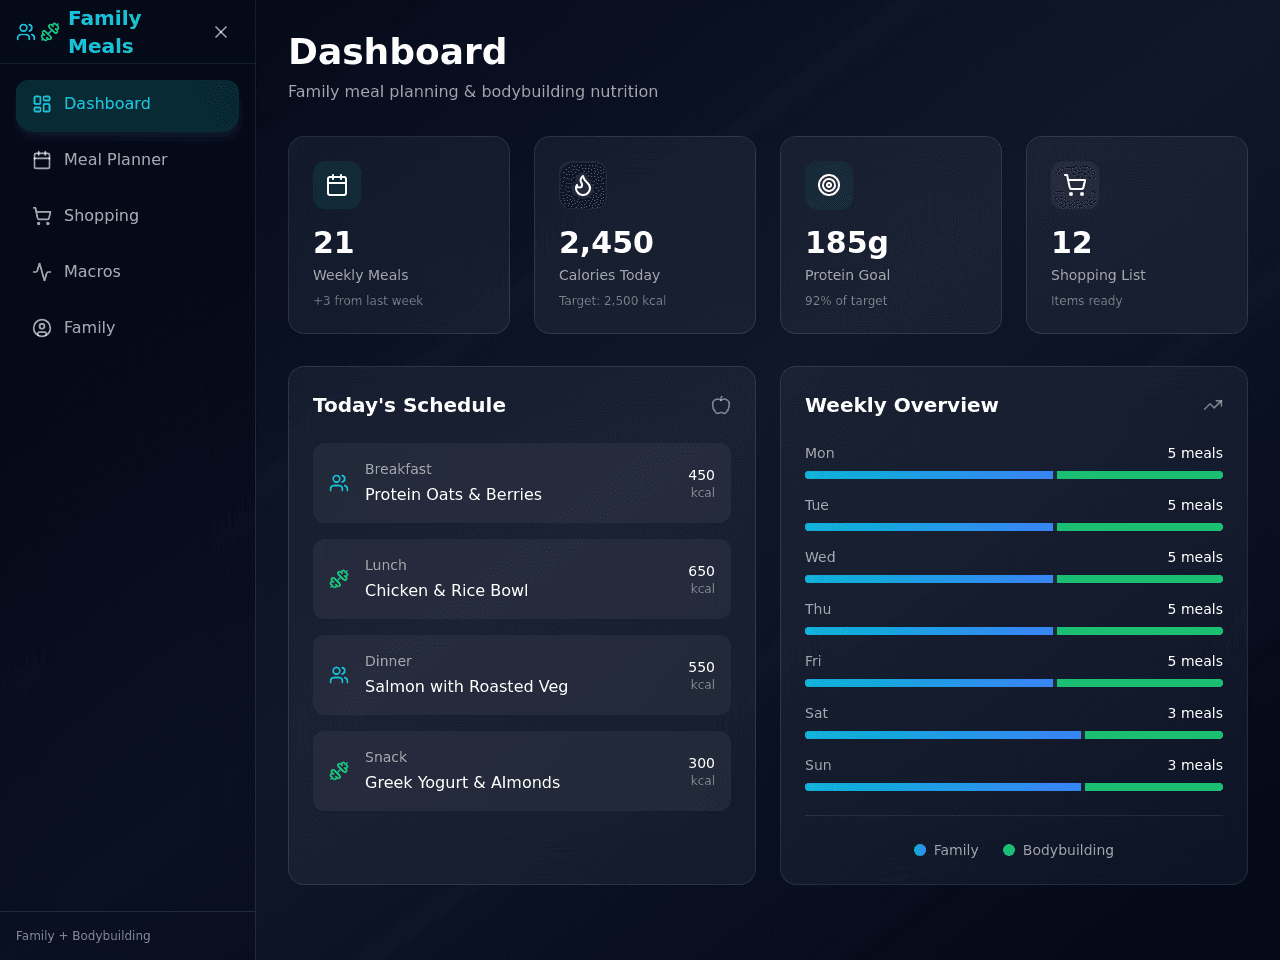Click the flame icon on Calories Today card
The height and width of the screenshot is (960, 1280).
tap(583, 185)
